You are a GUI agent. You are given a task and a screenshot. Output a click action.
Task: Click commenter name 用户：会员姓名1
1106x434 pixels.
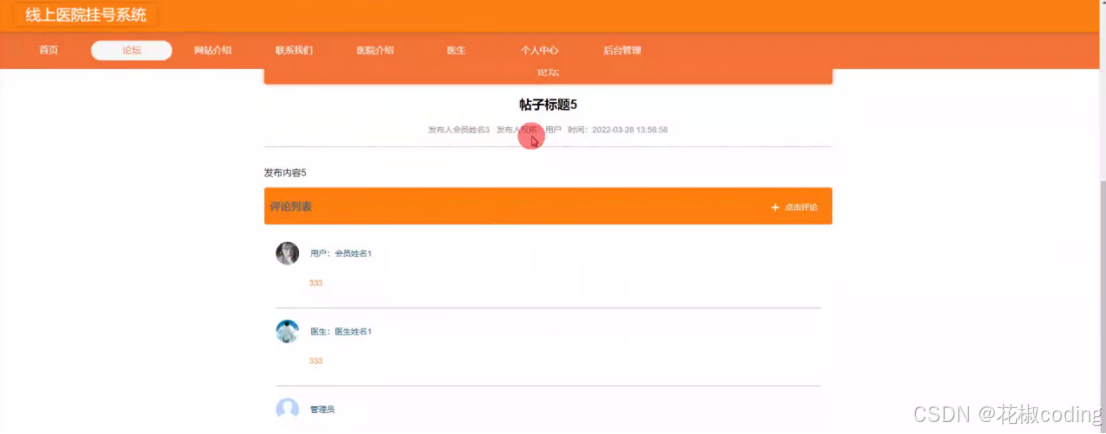pyautogui.click(x=341, y=253)
